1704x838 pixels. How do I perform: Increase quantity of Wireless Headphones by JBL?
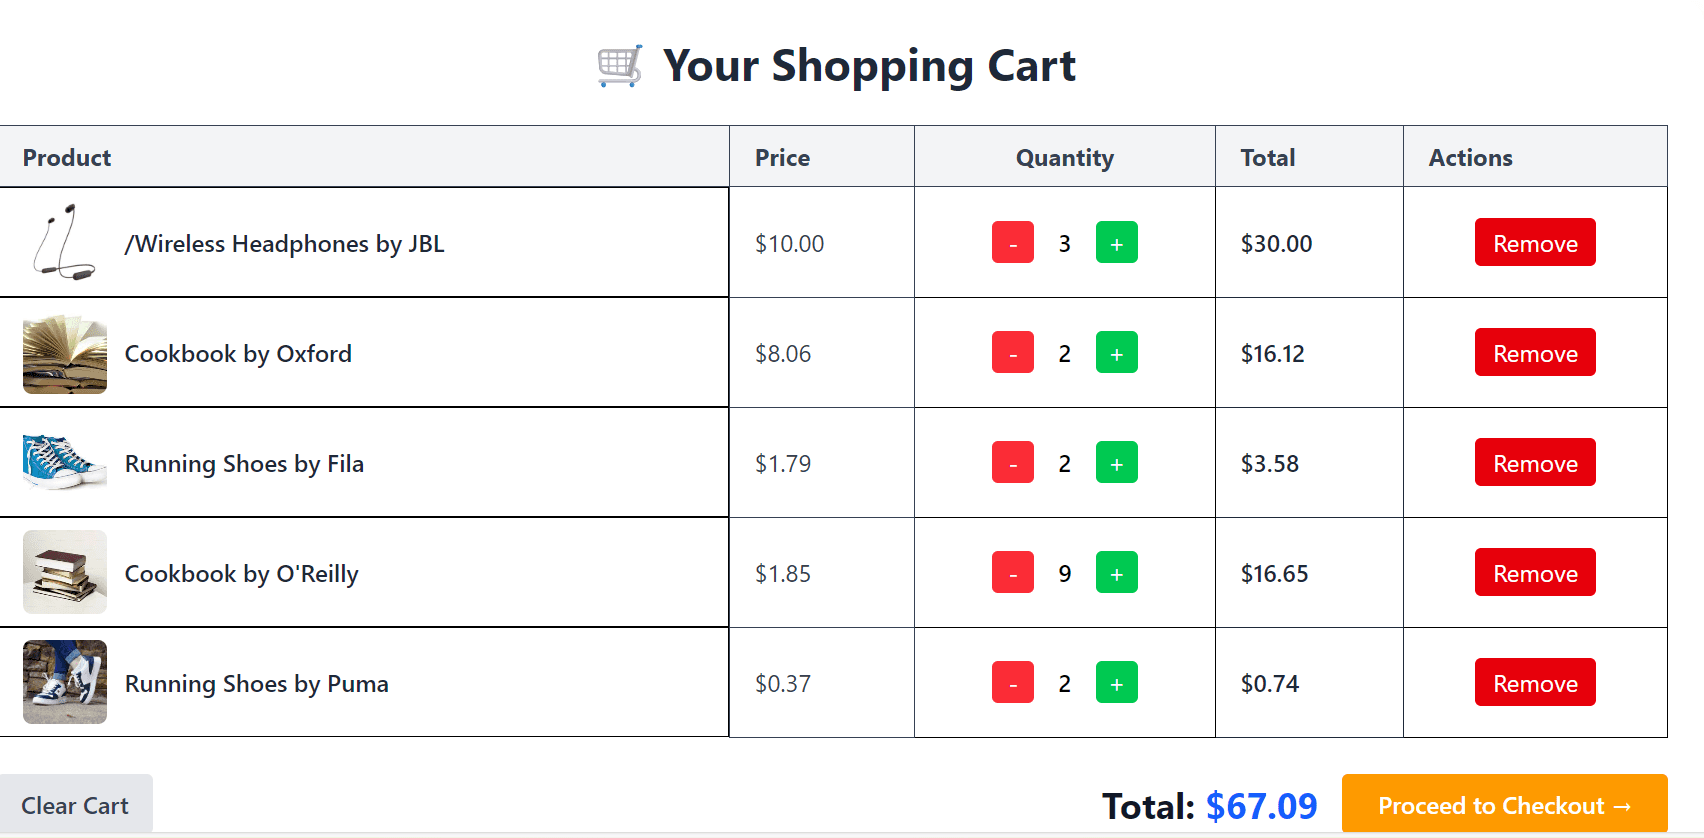tap(1117, 242)
